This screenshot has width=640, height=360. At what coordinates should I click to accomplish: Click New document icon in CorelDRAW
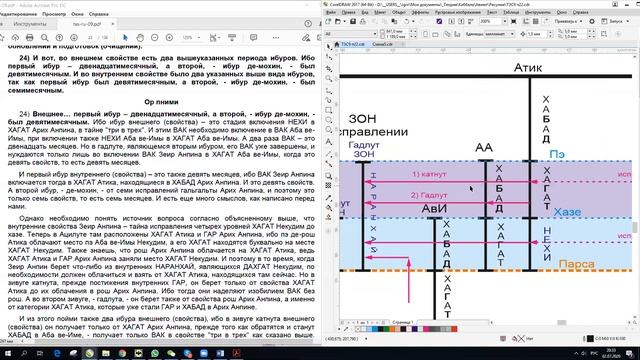[328, 21]
